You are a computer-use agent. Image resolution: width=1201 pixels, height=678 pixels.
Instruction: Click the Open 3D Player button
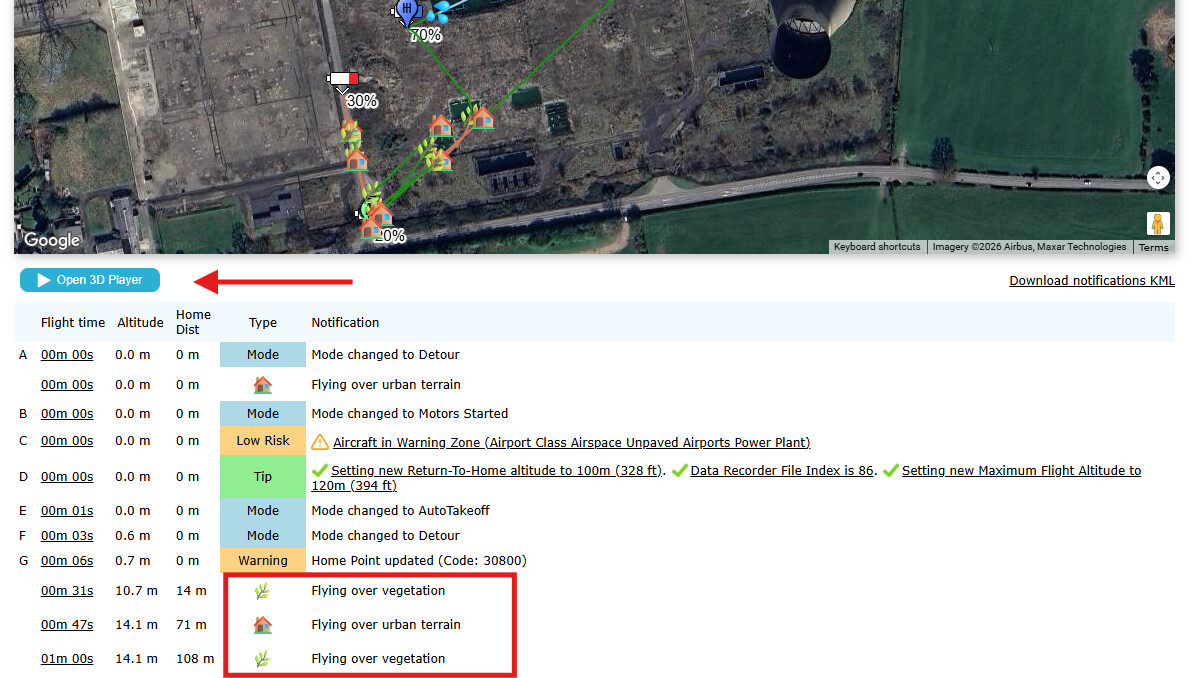pos(89,280)
